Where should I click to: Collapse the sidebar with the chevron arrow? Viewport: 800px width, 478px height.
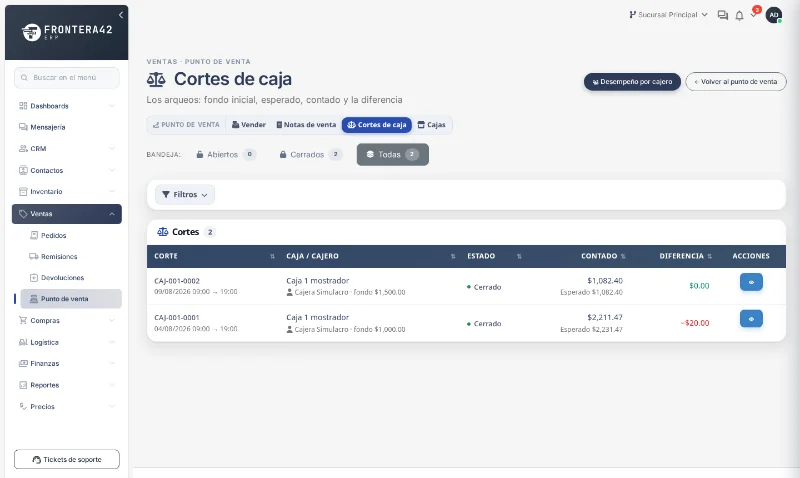coord(121,15)
